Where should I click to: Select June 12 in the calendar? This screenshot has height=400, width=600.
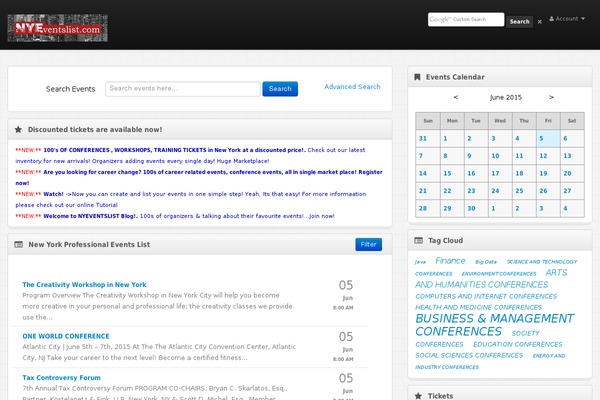pyautogui.click(x=548, y=156)
